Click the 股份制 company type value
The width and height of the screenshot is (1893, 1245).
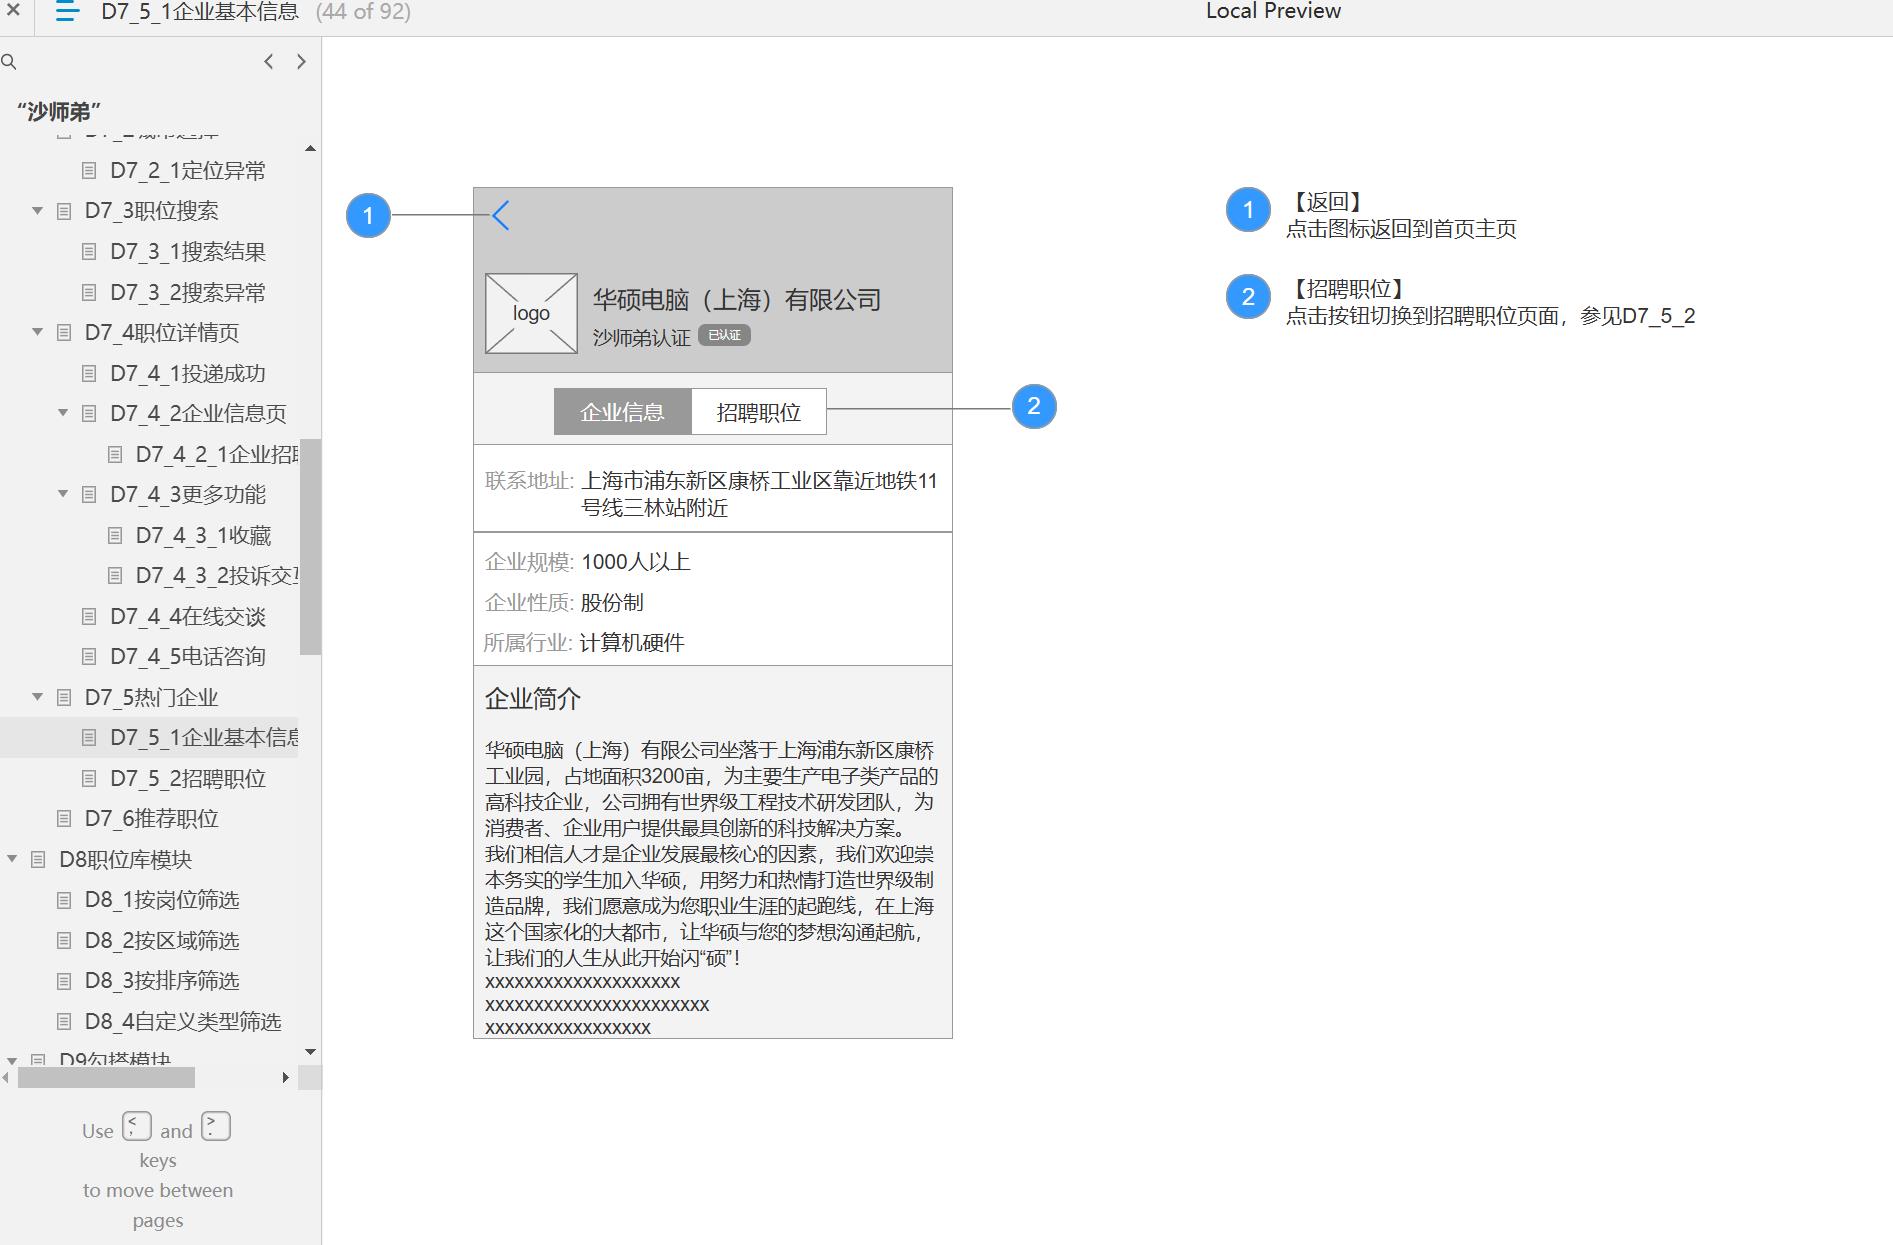tap(612, 603)
